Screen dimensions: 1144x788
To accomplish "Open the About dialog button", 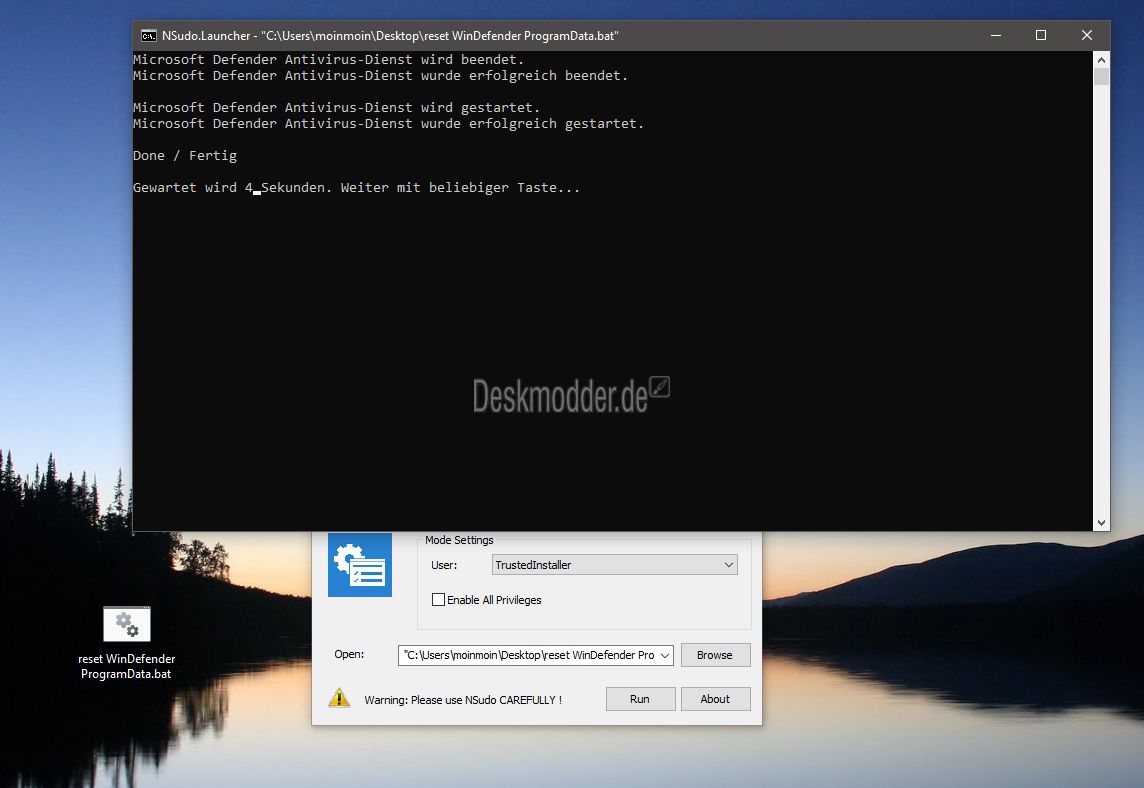I will 715,699.
